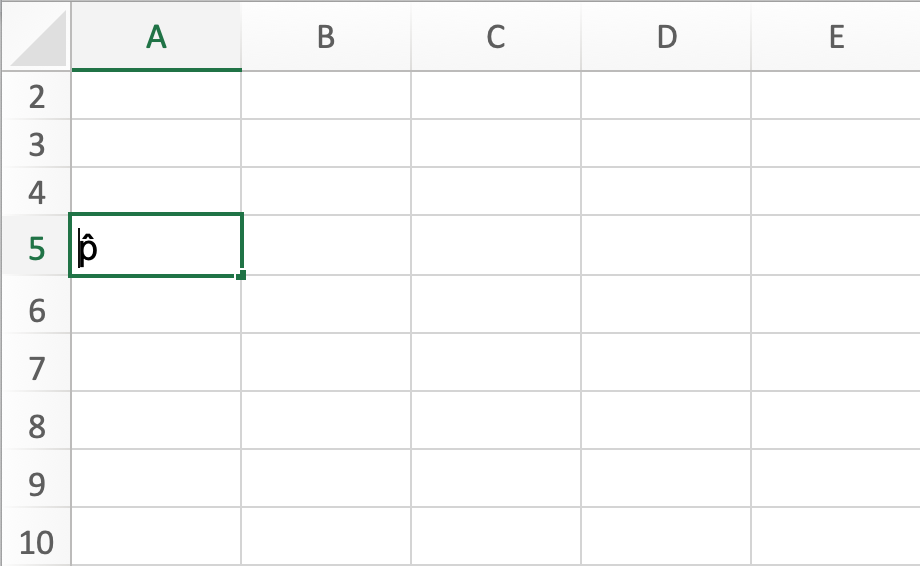Click inside editing cell A5 with p̂
Screen dimensions: 920x566
(x=156, y=245)
